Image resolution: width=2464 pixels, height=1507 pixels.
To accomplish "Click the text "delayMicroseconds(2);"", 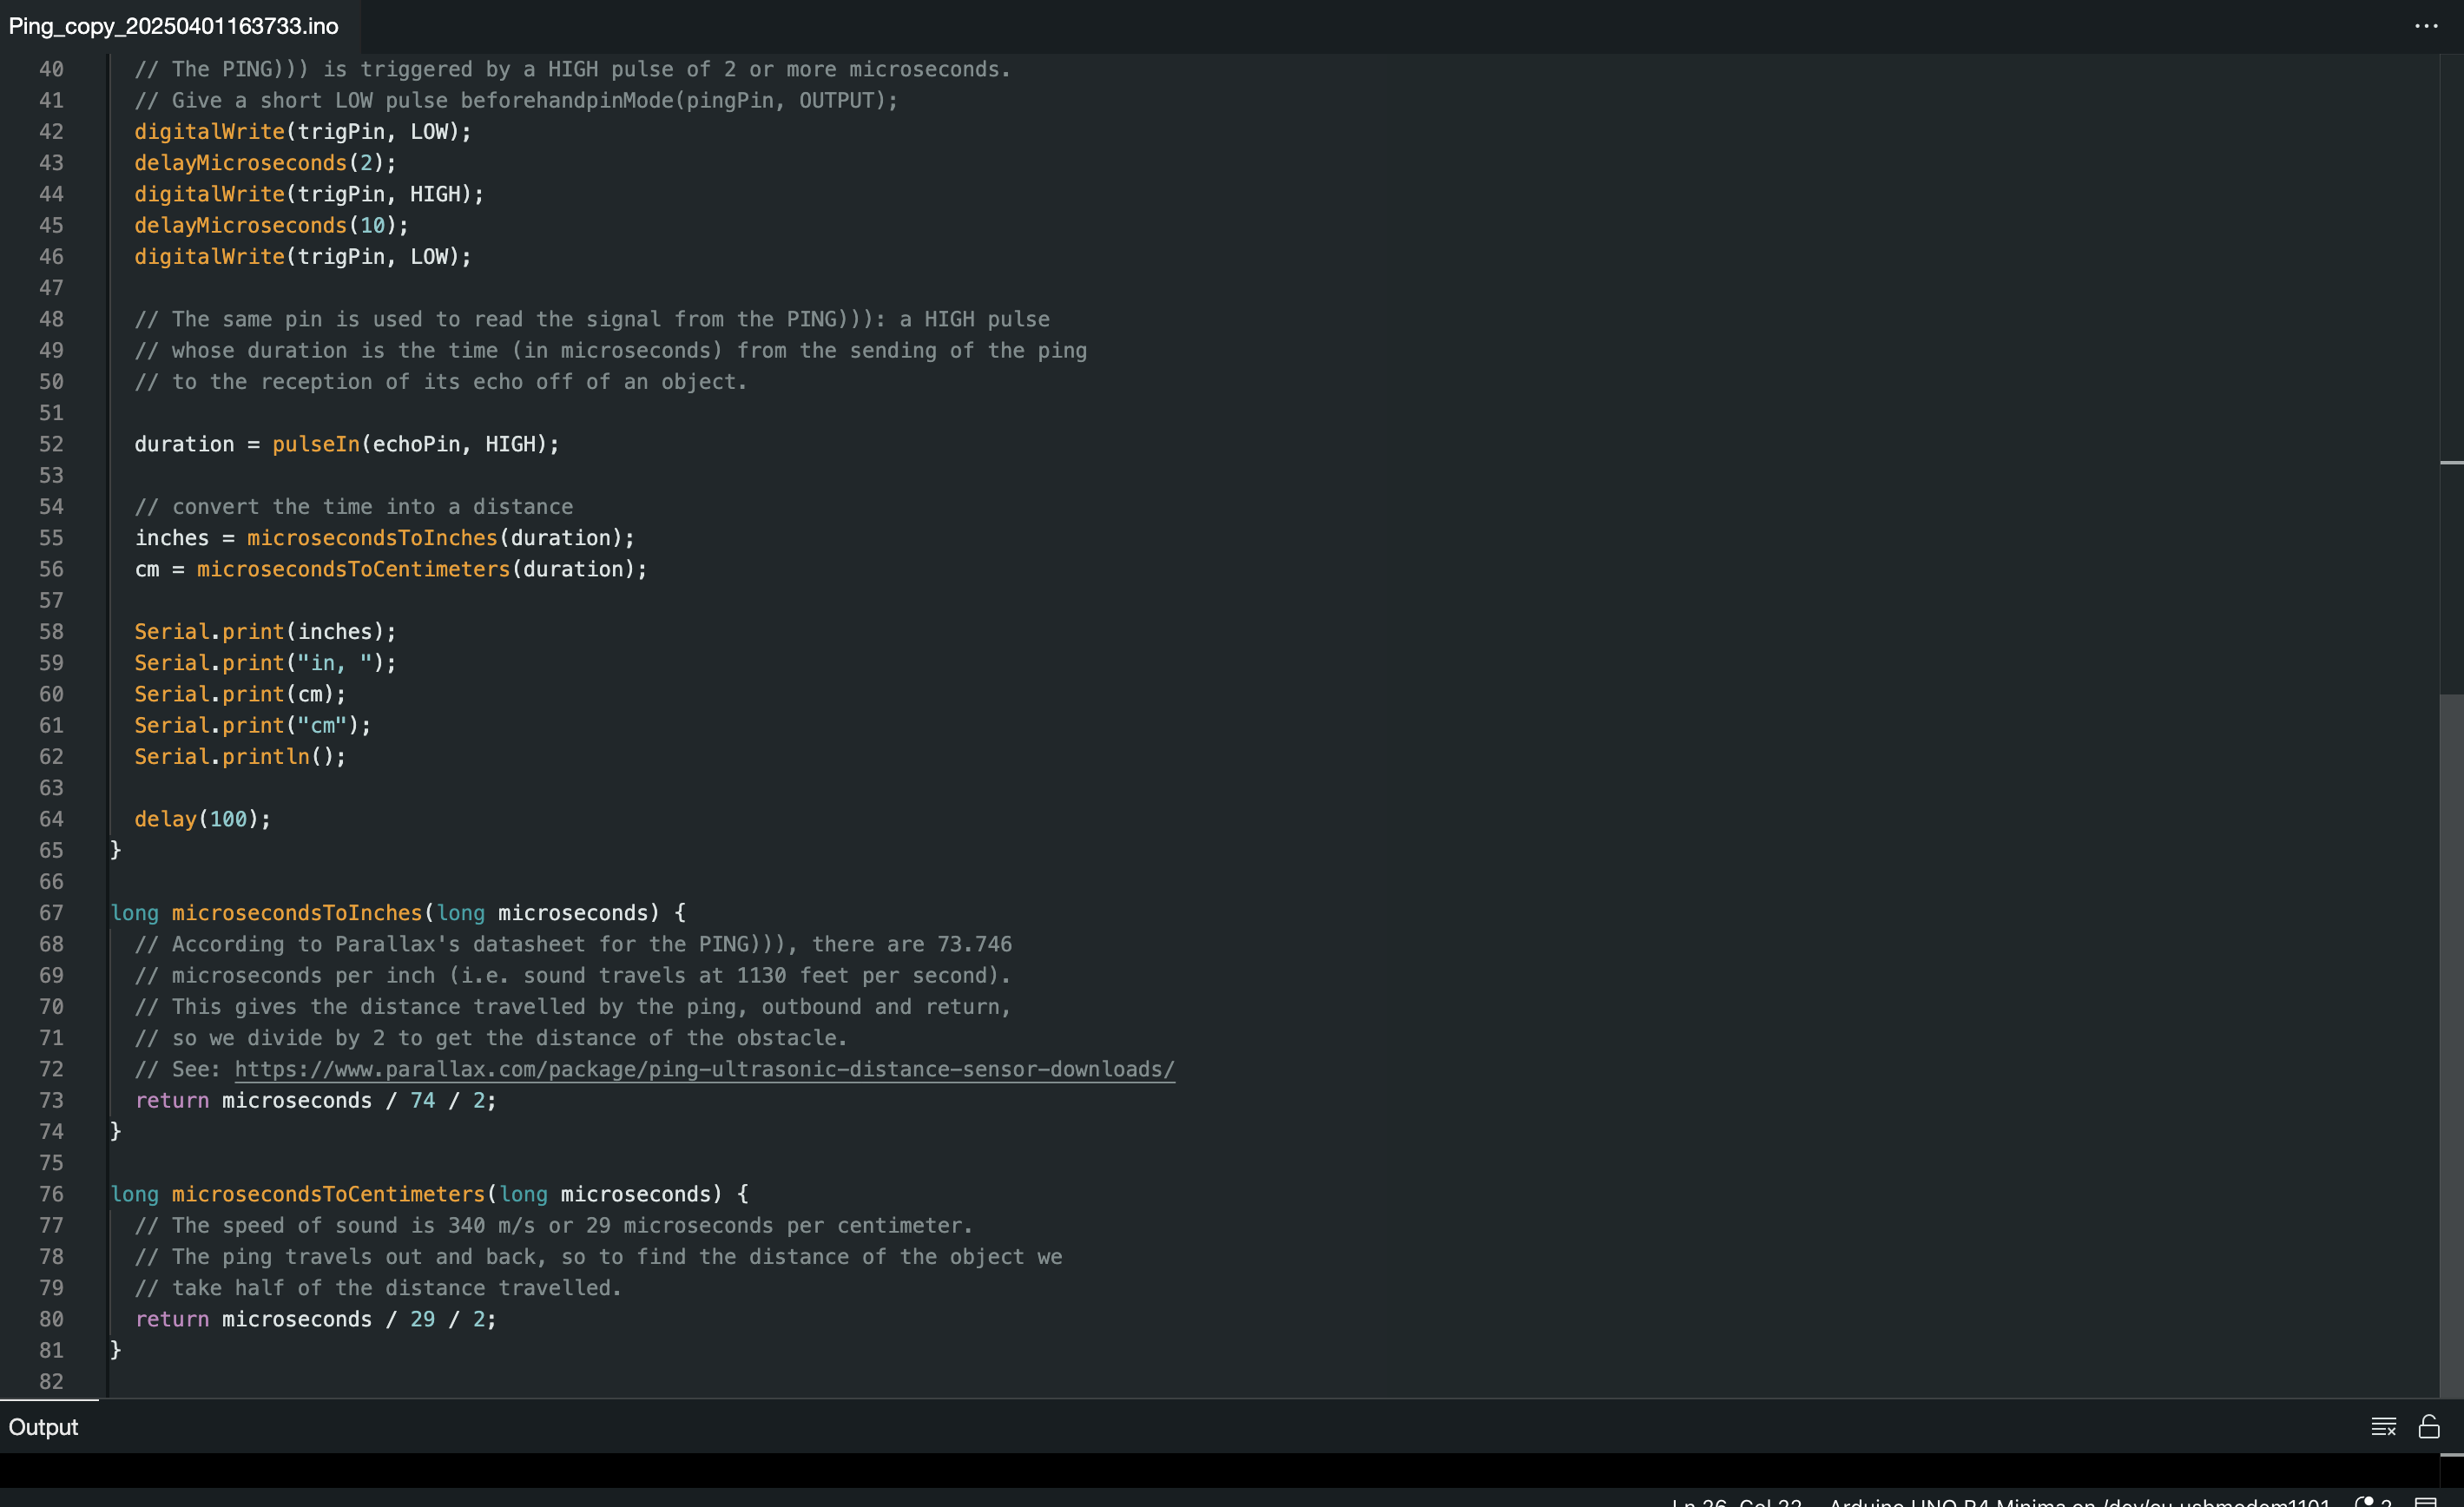I will [x=266, y=163].
